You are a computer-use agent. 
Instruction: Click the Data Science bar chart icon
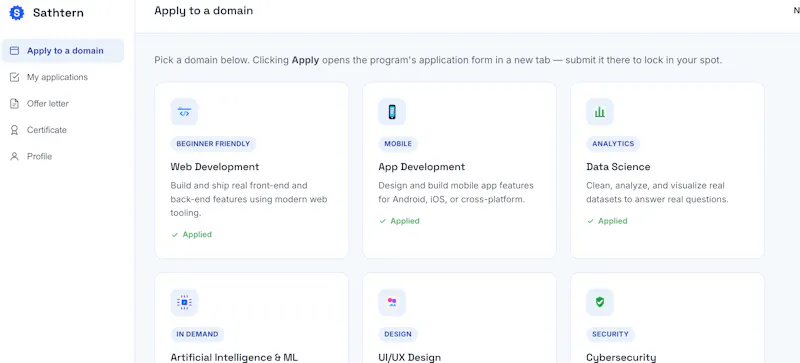[x=600, y=112]
